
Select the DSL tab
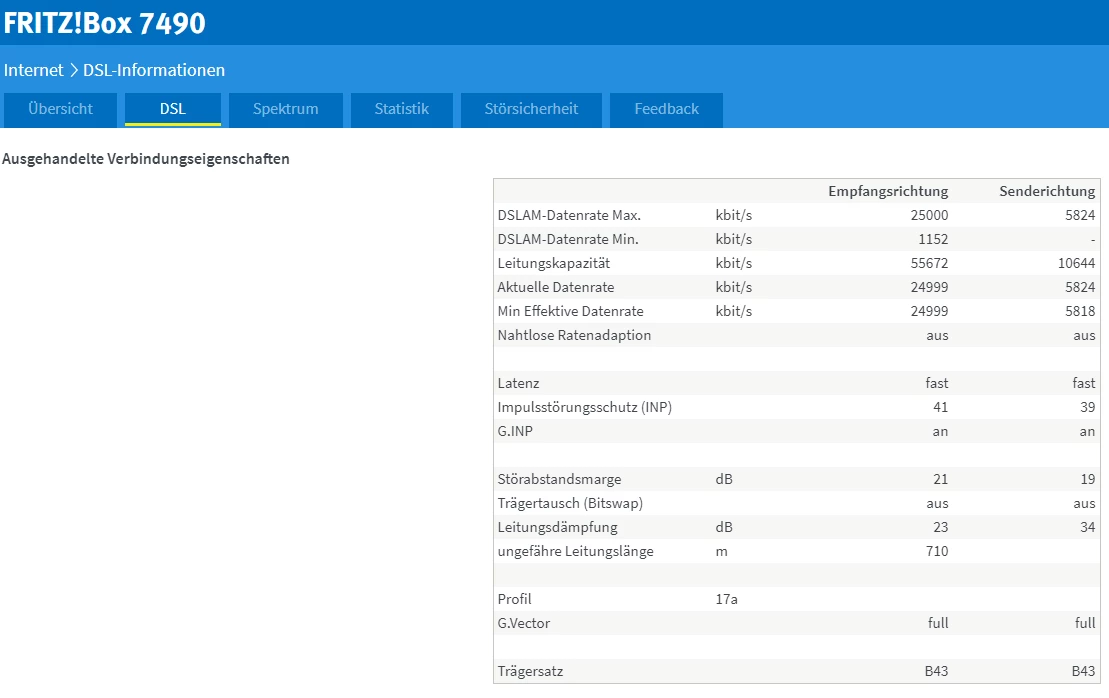point(173,109)
